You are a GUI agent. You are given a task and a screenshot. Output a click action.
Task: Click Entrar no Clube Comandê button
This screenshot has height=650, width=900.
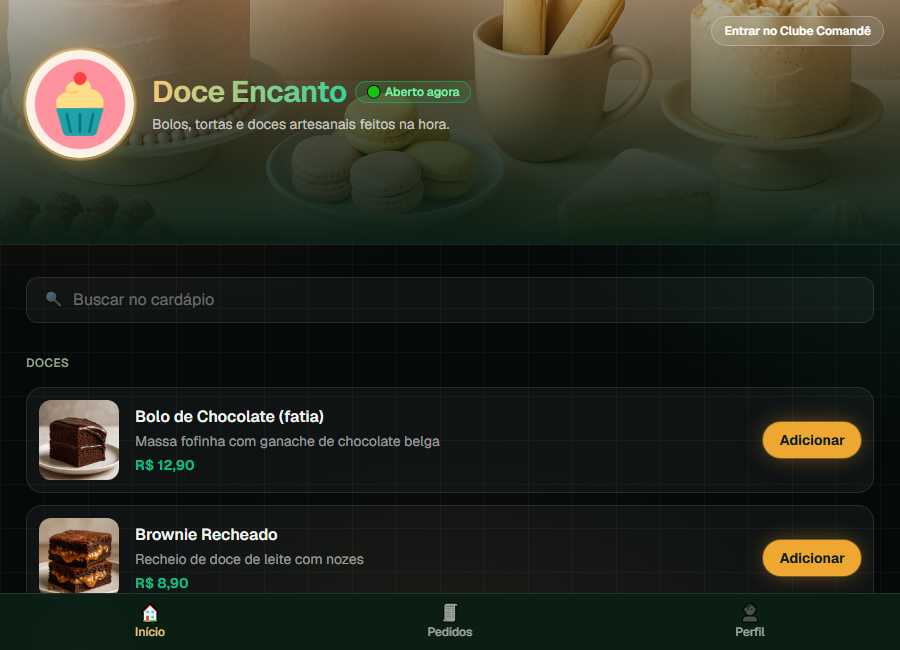pos(797,31)
